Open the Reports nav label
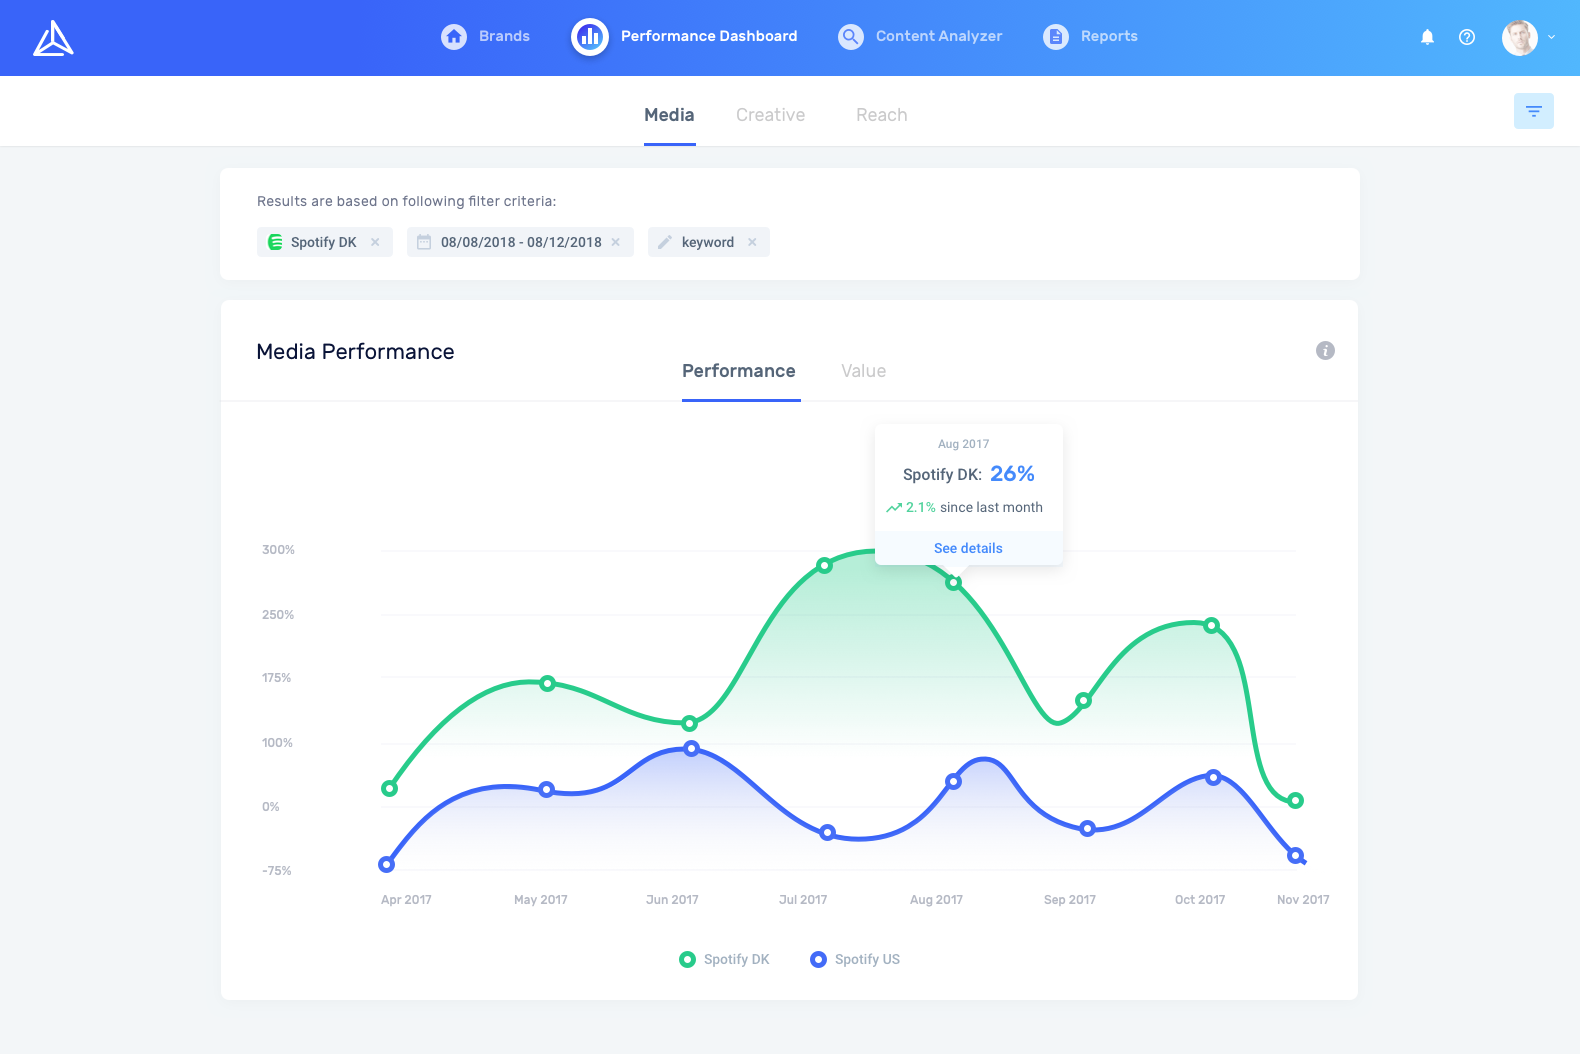The image size is (1580, 1054). 1109,36
